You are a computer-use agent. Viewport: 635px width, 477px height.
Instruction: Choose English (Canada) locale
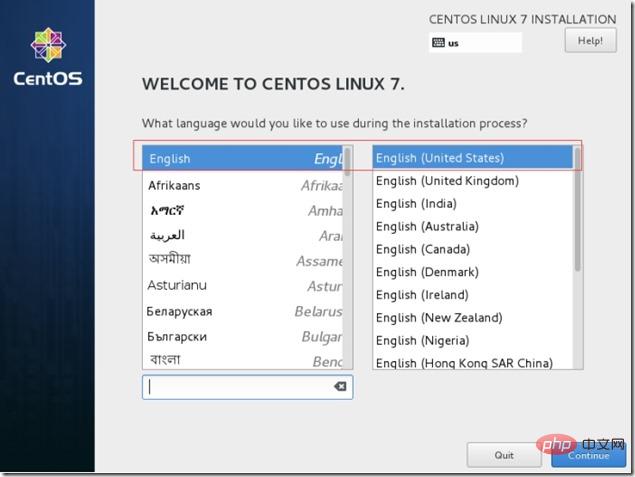point(473,249)
